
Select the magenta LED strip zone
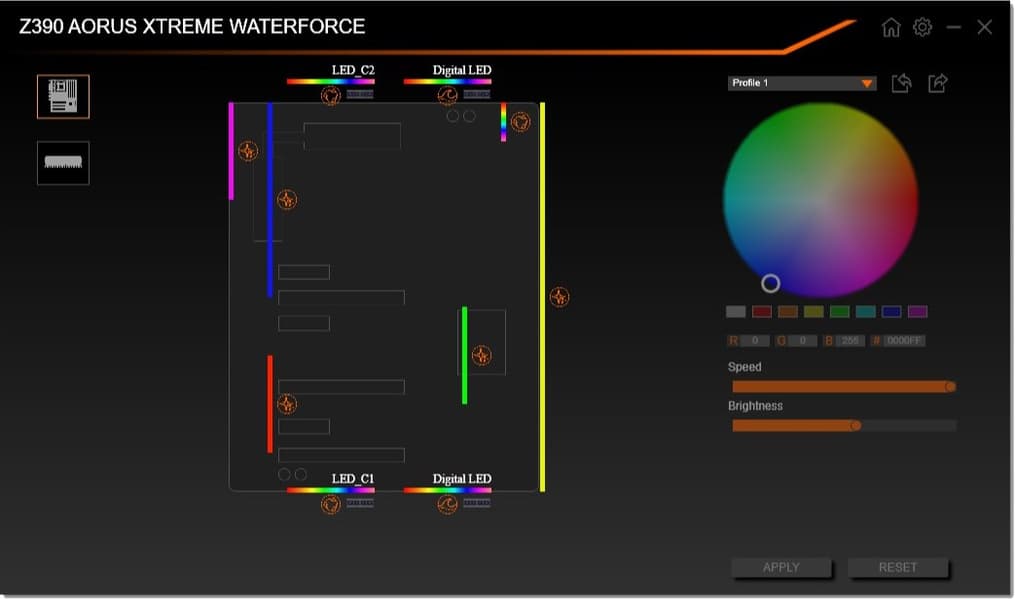coord(231,151)
